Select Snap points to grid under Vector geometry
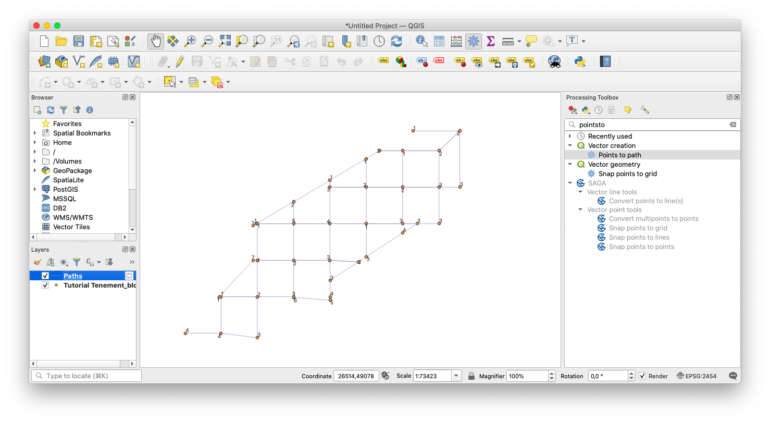This screenshot has width=770, height=422. [627, 173]
